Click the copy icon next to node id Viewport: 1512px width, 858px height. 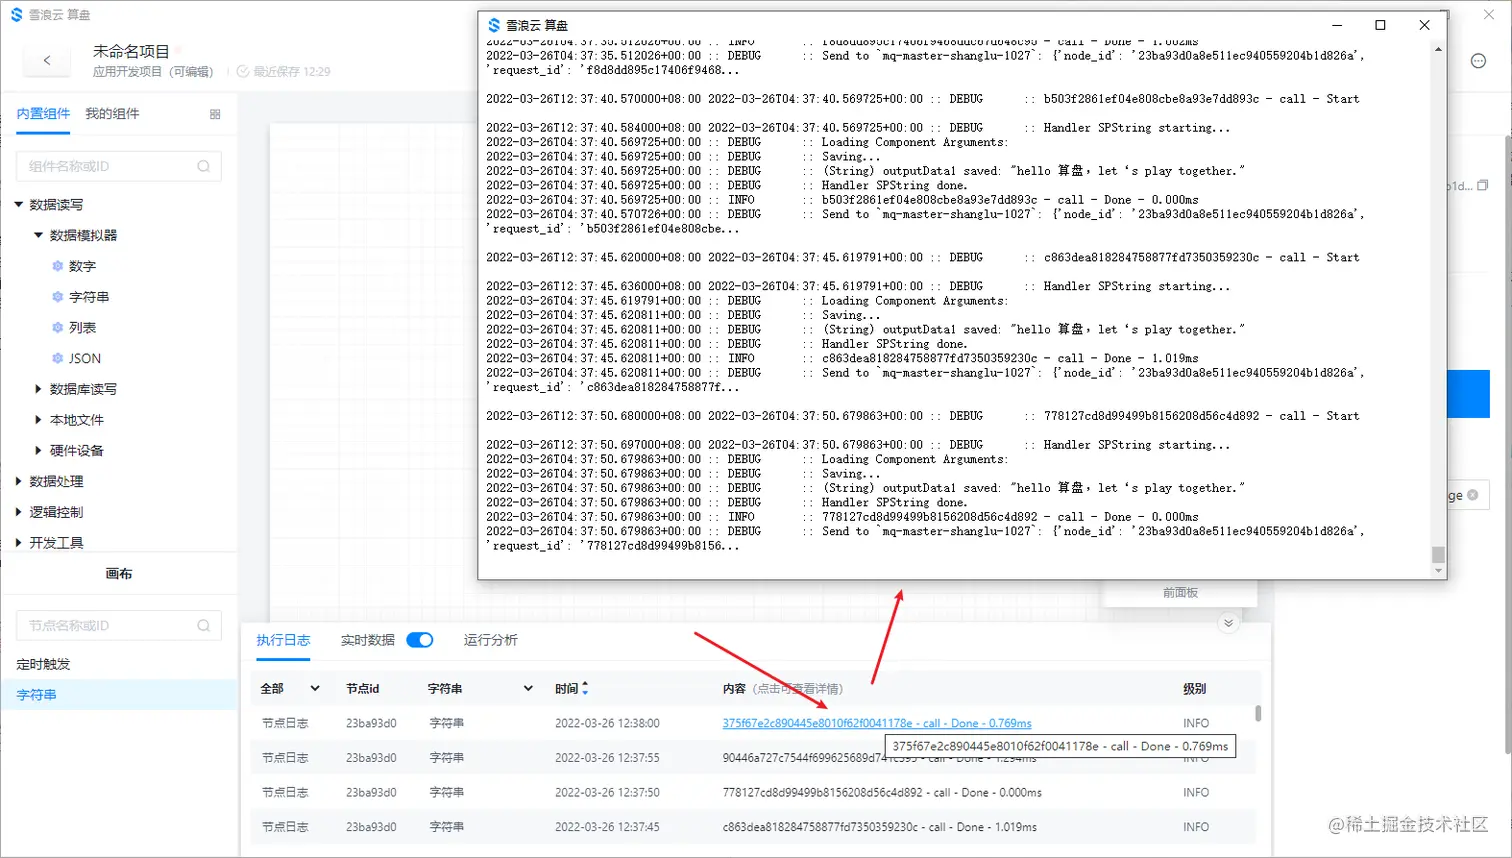click(x=1482, y=185)
